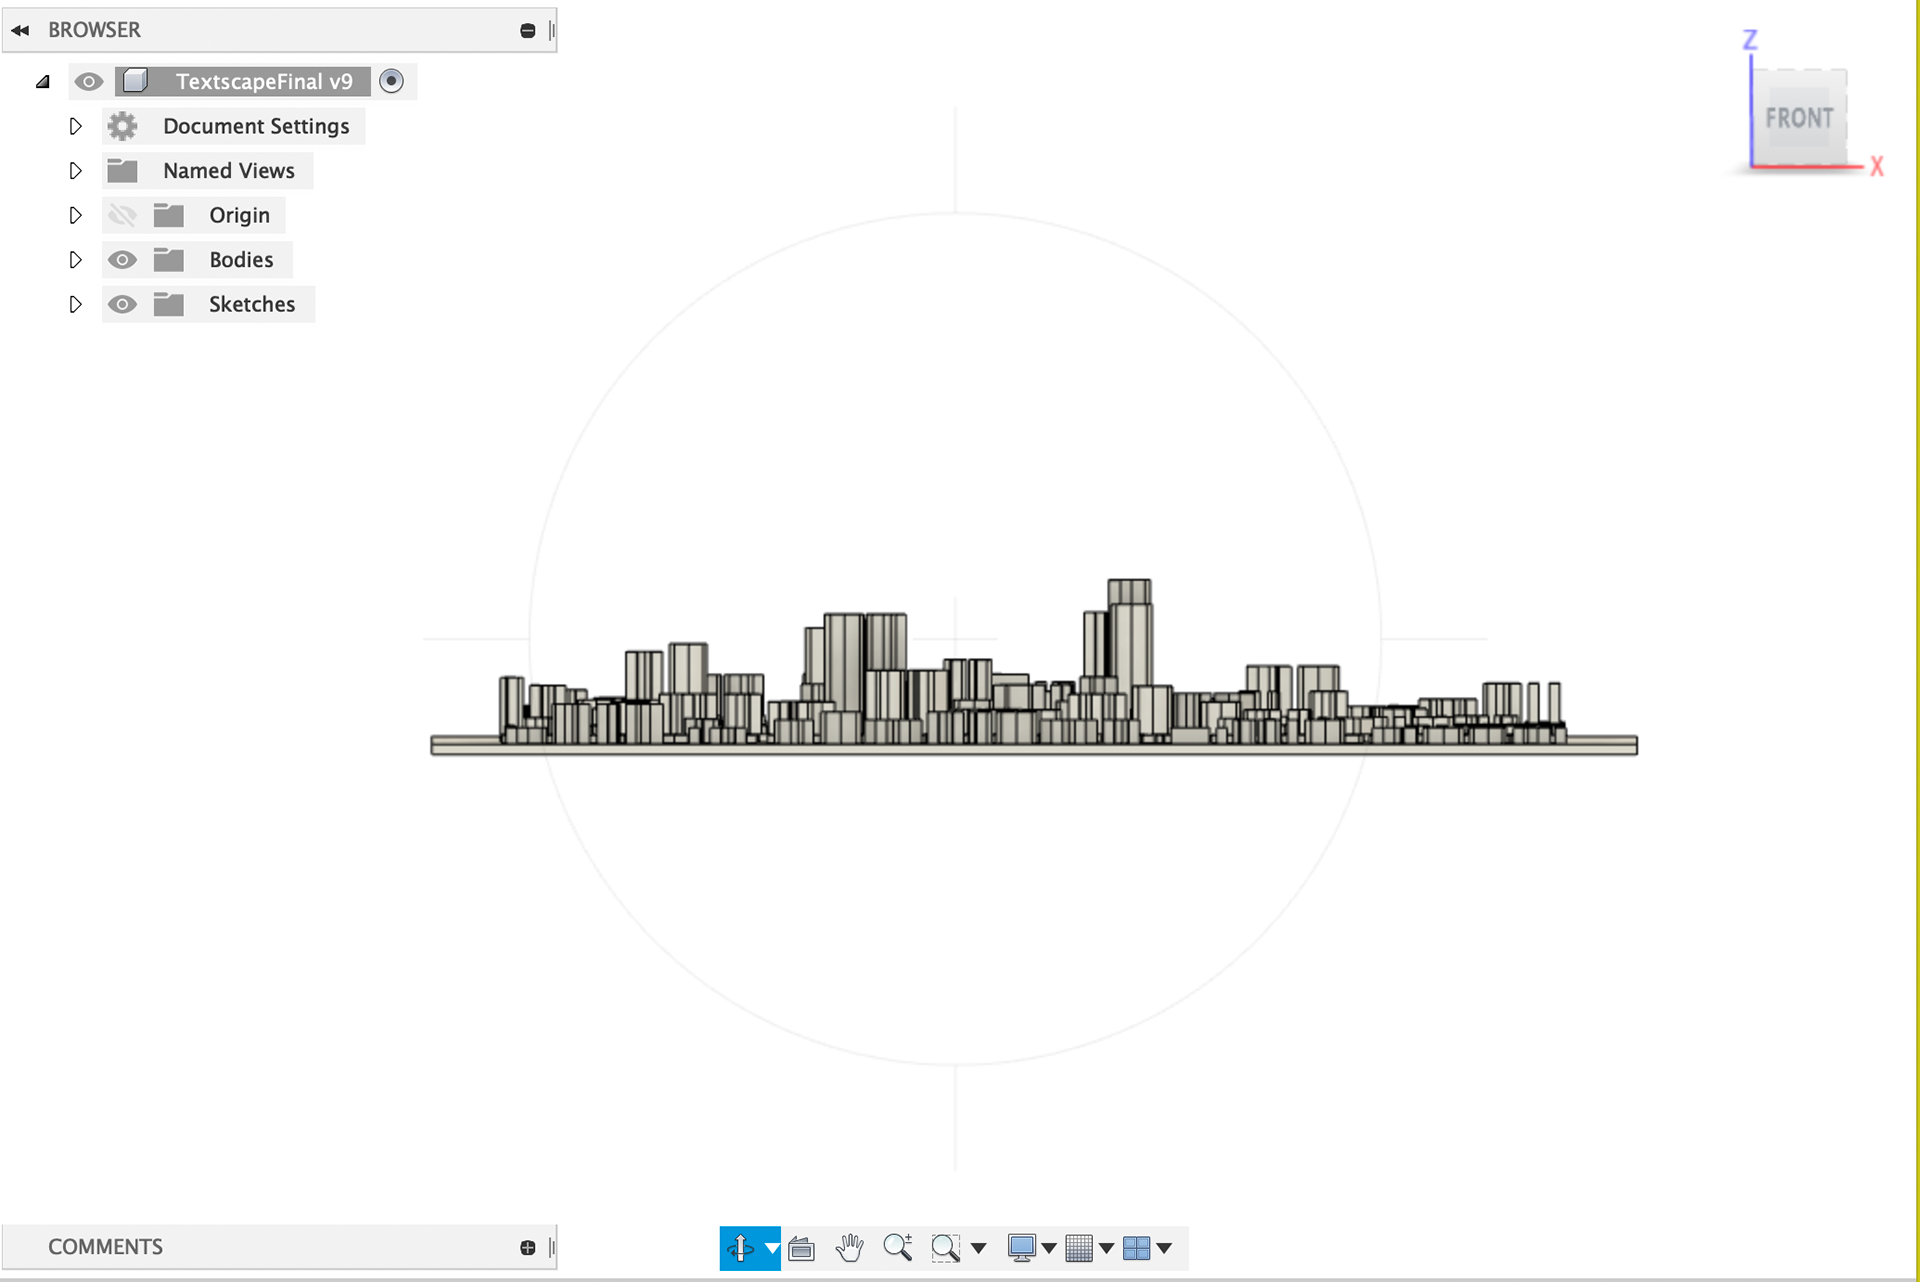Select the Zoom magnifier tool
The height and width of the screenshot is (1282, 1920).
click(898, 1247)
